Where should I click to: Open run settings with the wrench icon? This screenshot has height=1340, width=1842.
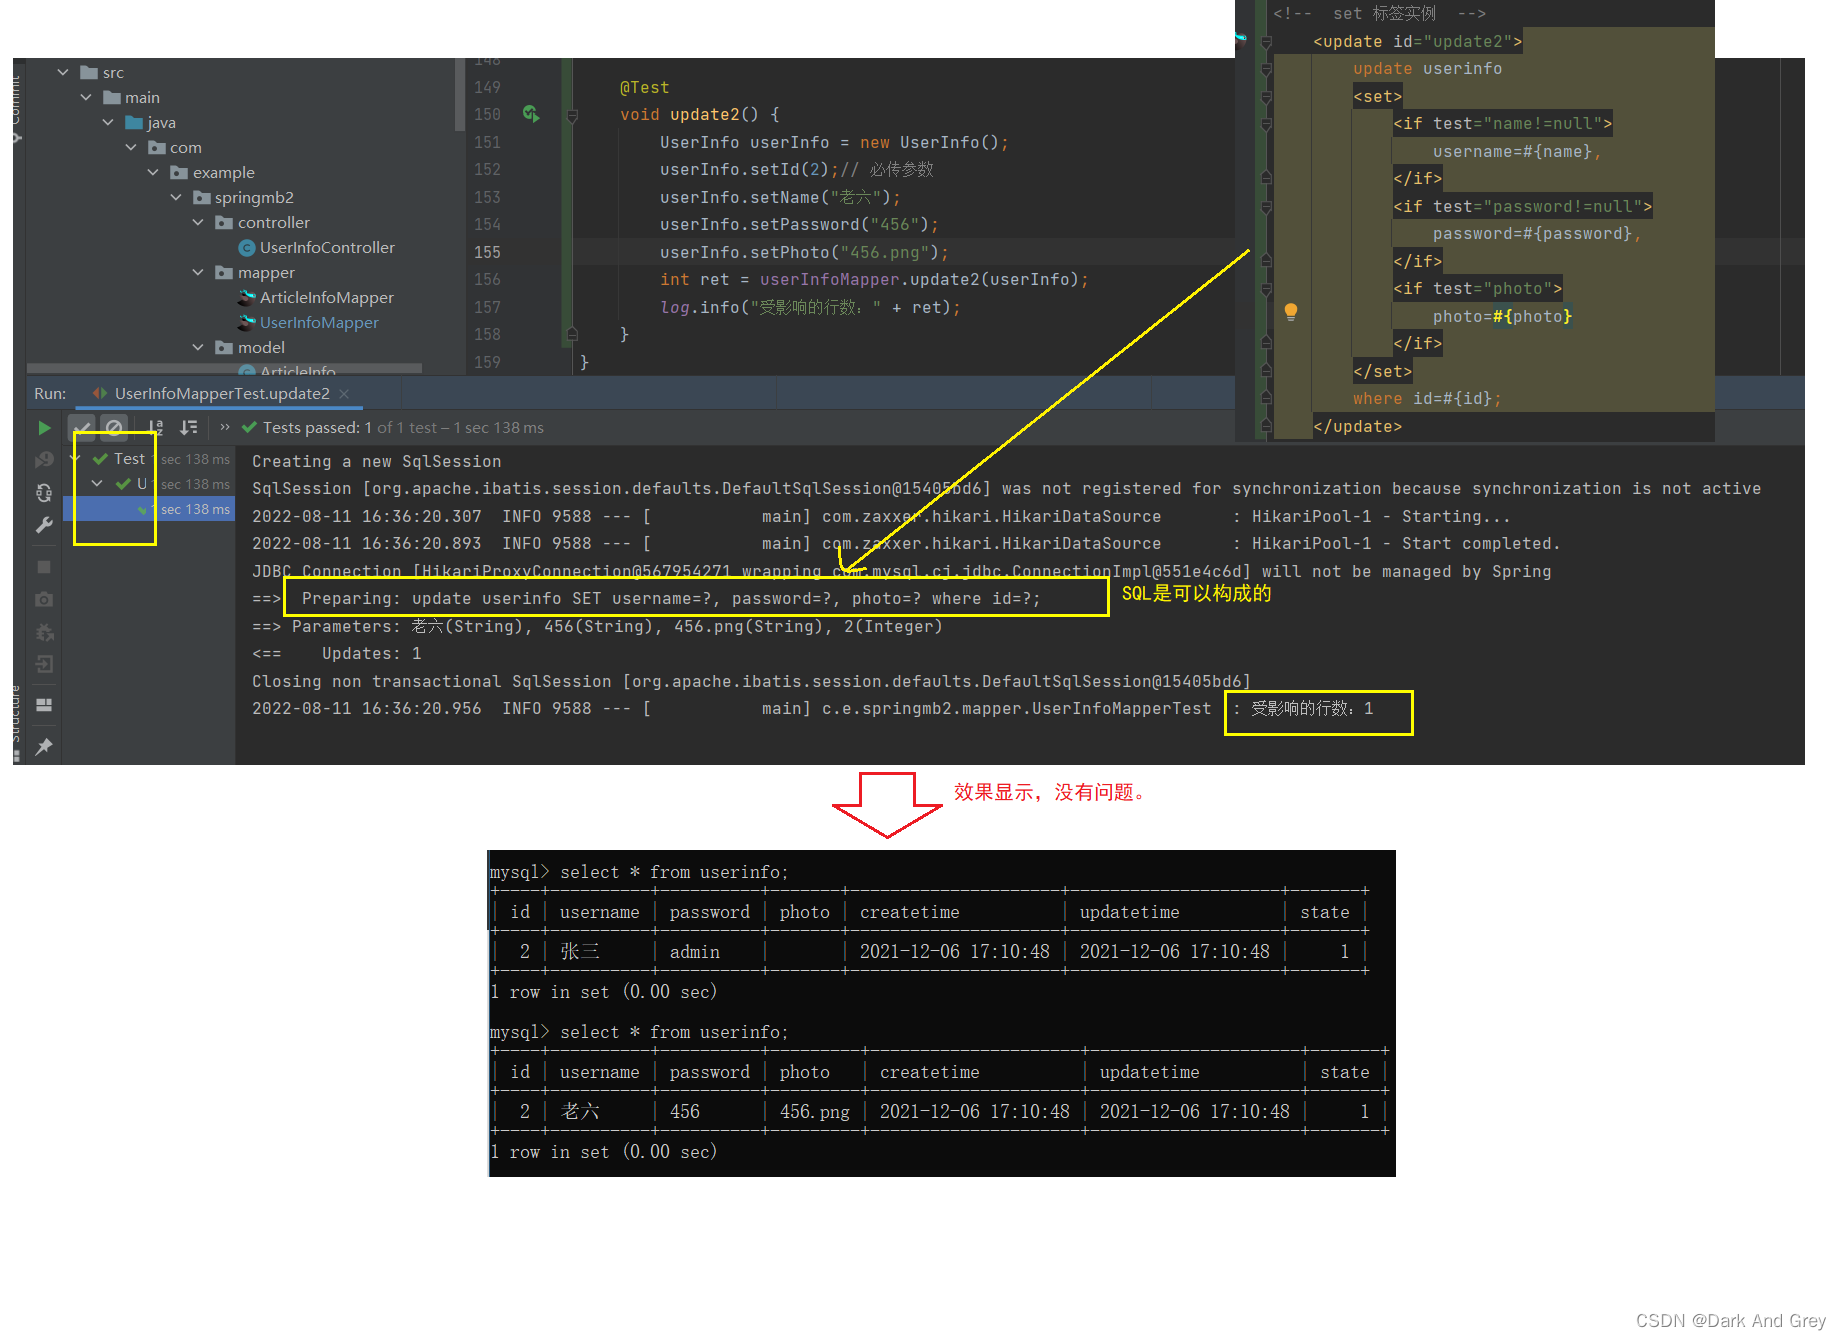(x=44, y=525)
